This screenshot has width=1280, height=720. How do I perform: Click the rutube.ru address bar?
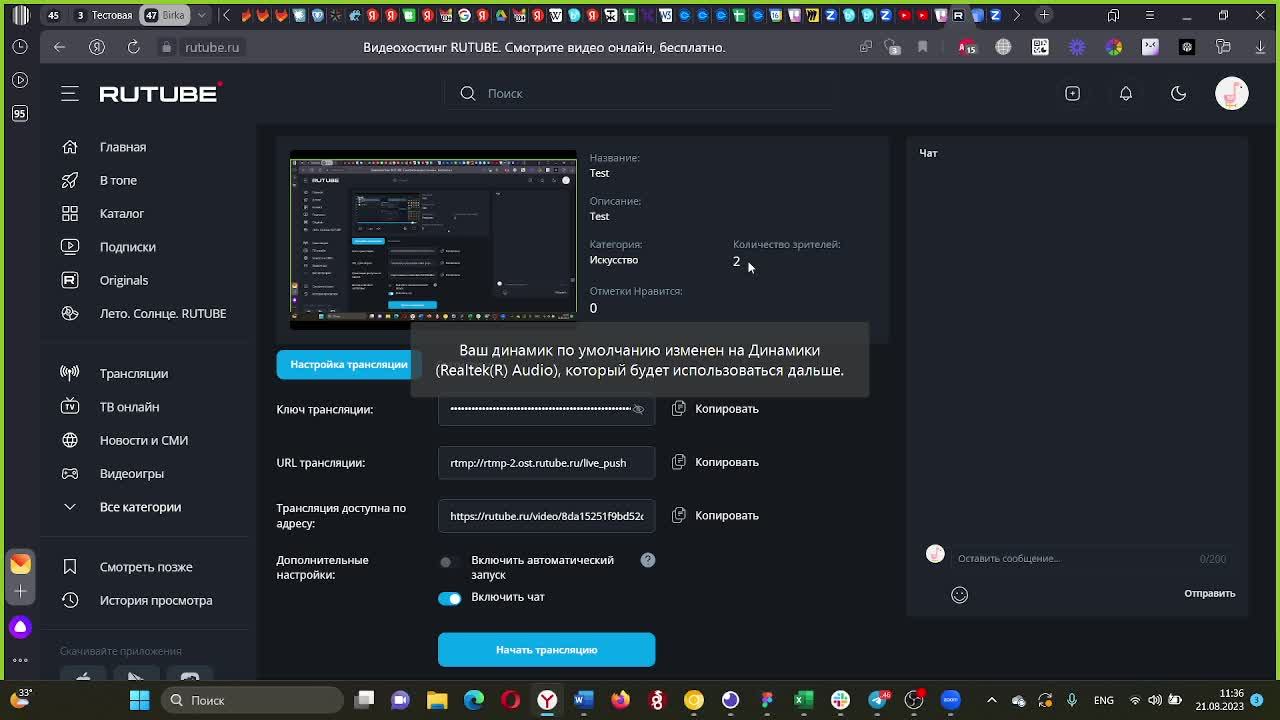pos(212,47)
